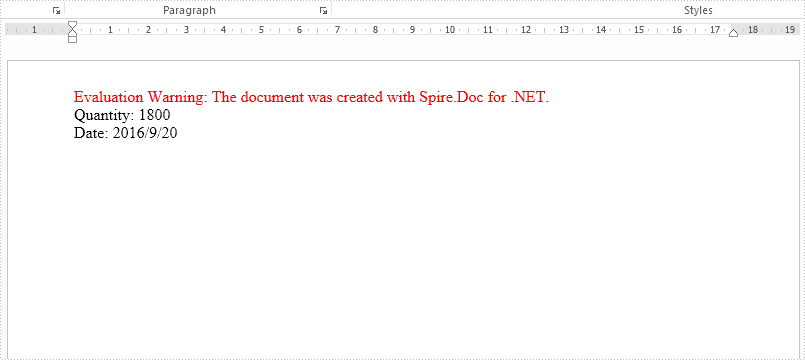Open the Font dialog launcher left of Paragraph

pyautogui.click(x=56, y=10)
